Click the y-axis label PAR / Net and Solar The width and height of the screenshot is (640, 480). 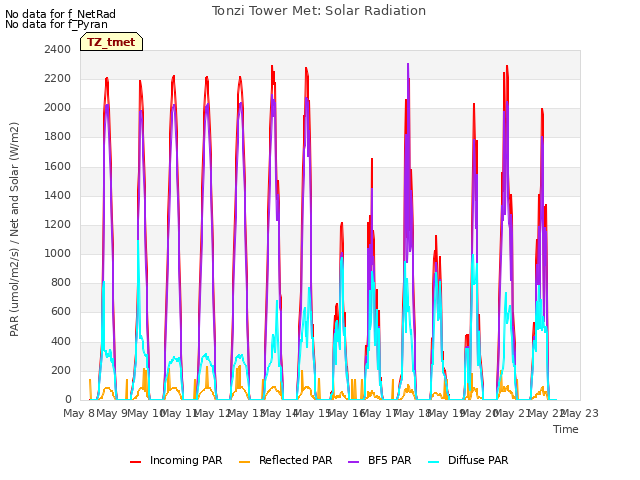pyautogui.click(x=14, y=229)
